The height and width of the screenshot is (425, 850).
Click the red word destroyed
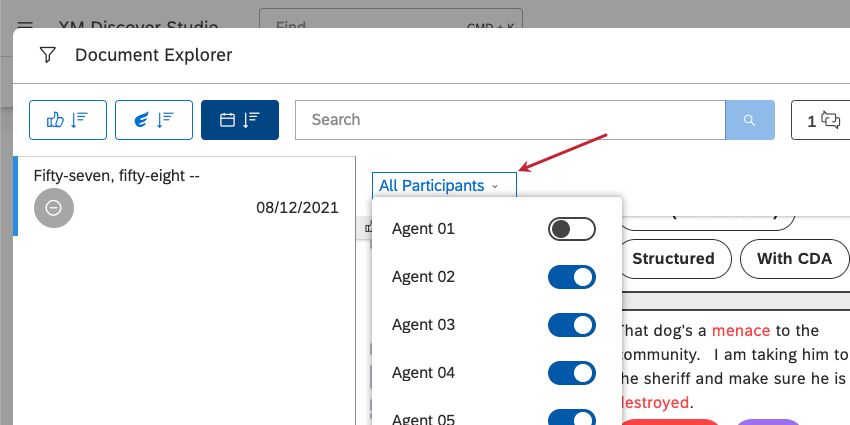coord(655,403)
